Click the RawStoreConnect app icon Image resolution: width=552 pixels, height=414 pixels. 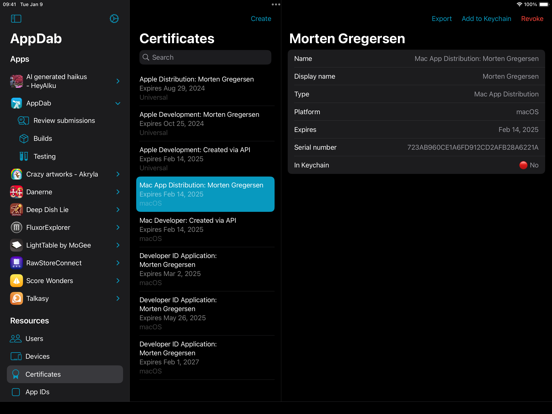click(x=17, y=263)
